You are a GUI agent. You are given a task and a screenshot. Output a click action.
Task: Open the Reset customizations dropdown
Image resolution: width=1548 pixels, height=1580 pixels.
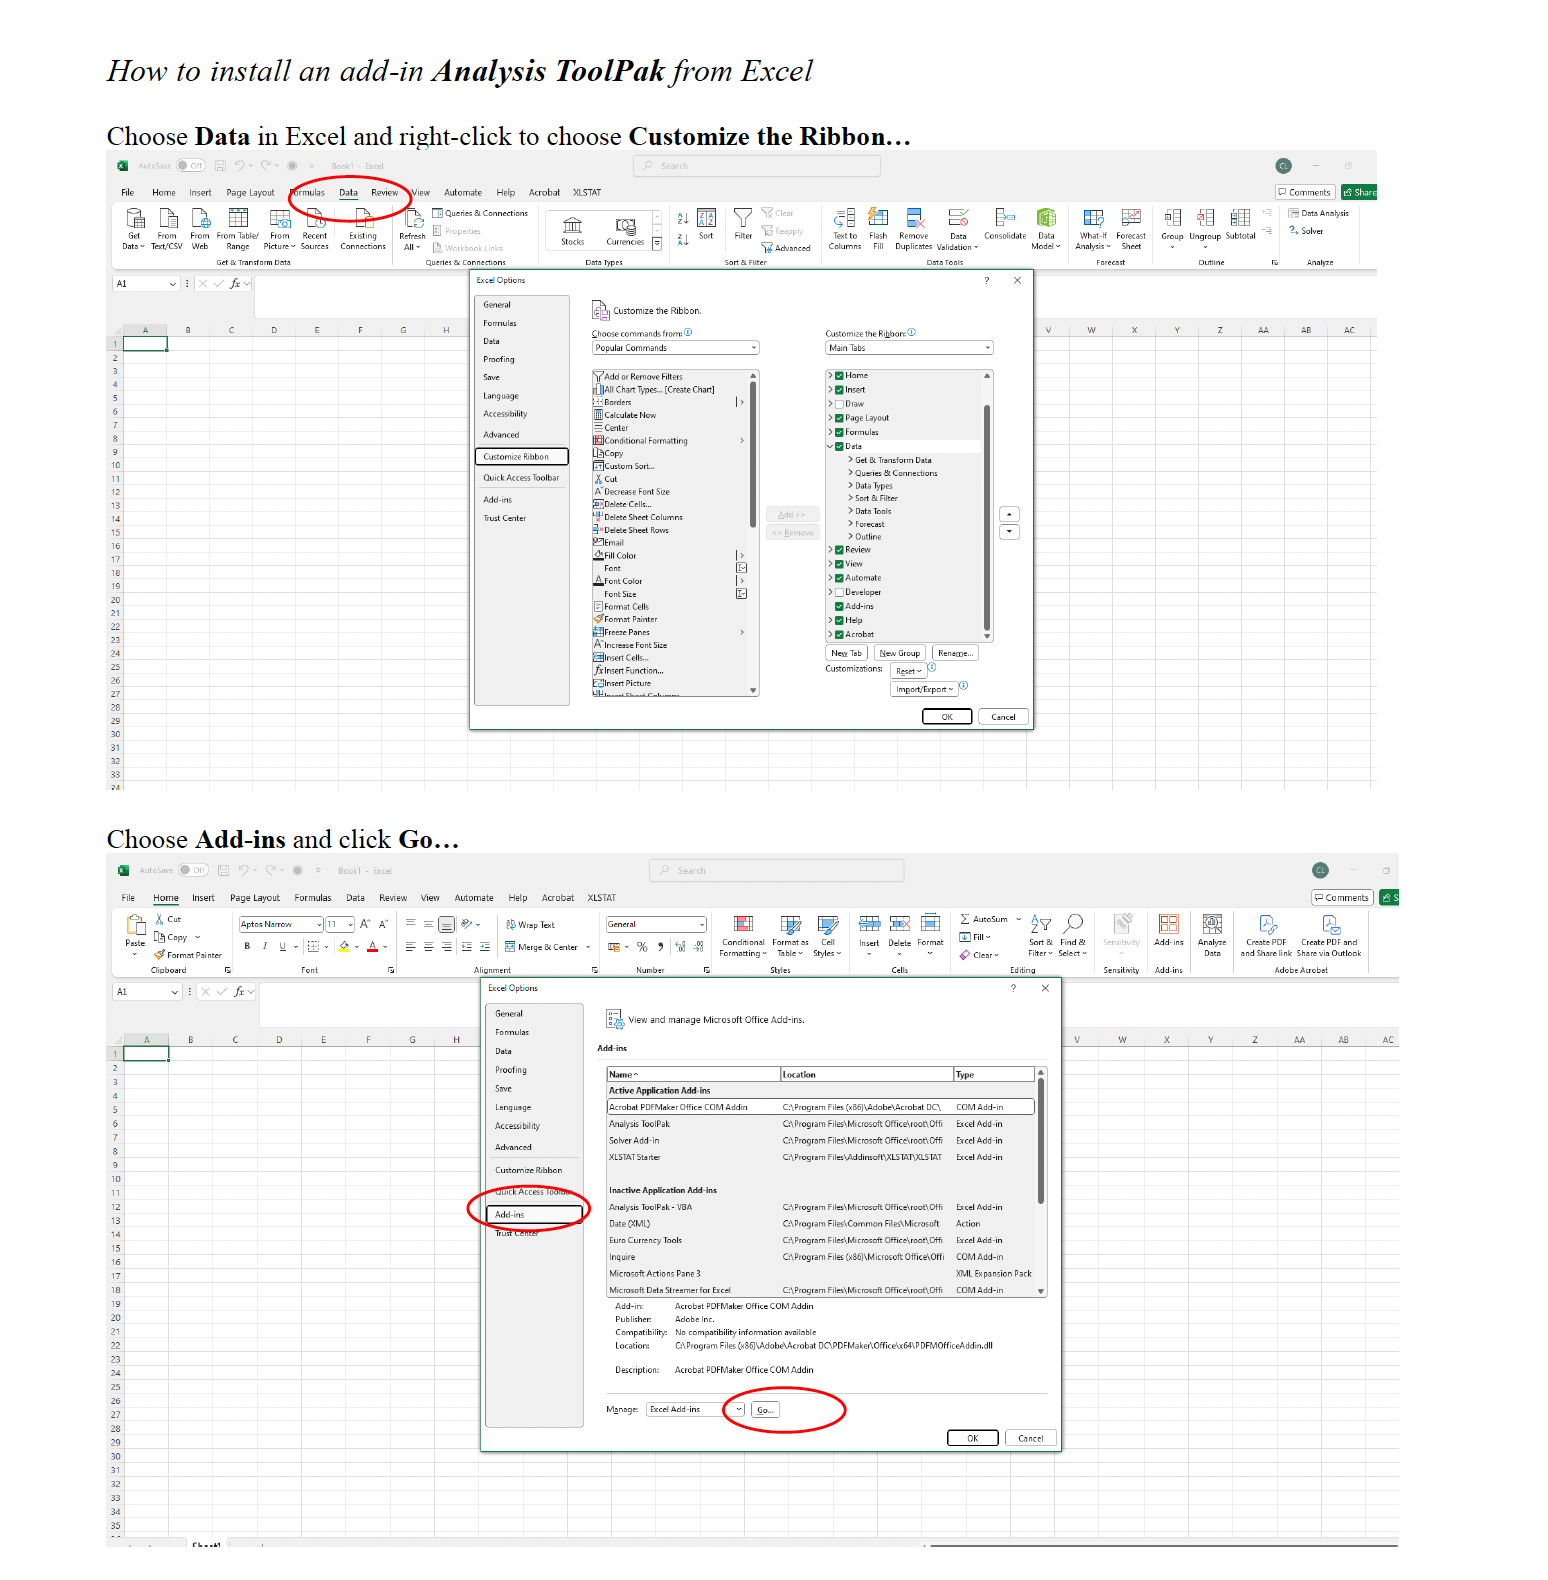[908, 671]
